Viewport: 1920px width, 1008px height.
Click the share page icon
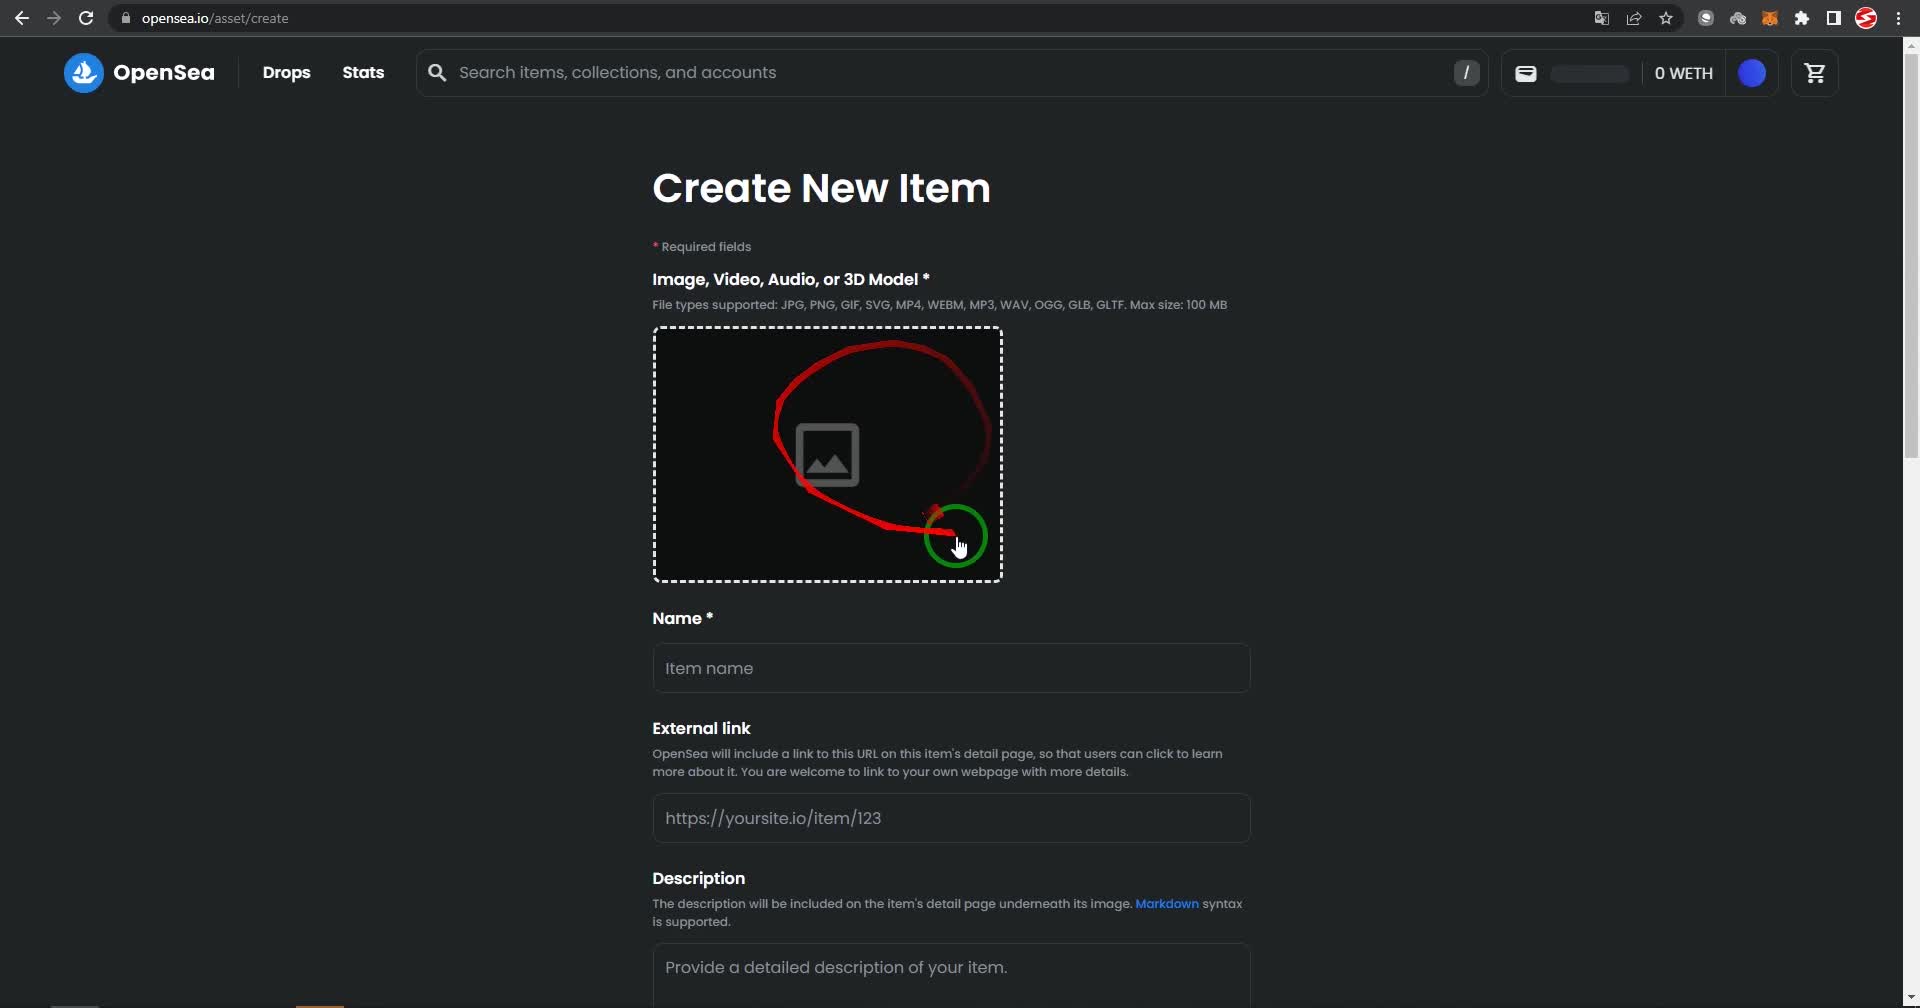coord(1633,18)
